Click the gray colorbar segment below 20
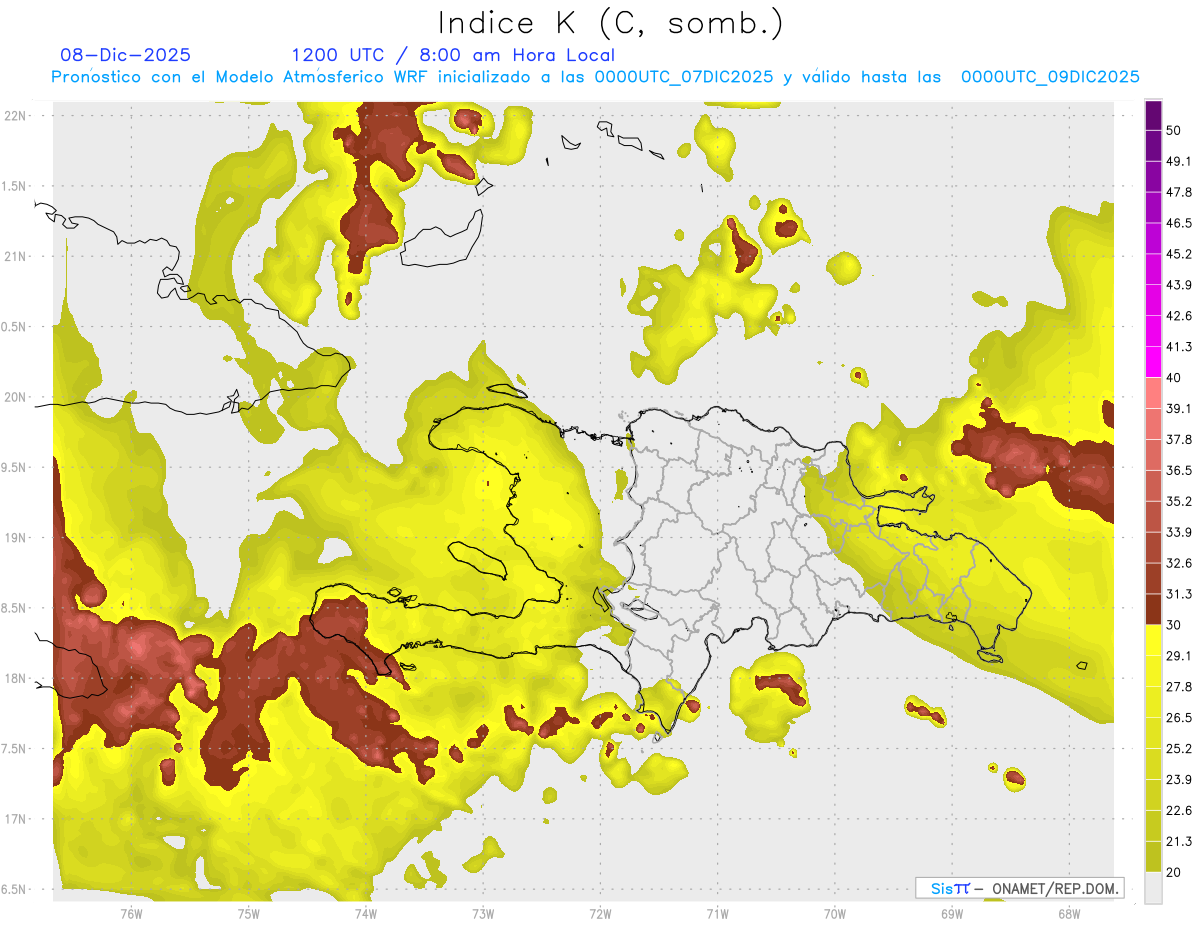The height and width of the screenshot is (927, 1200). click(1153, 887)
